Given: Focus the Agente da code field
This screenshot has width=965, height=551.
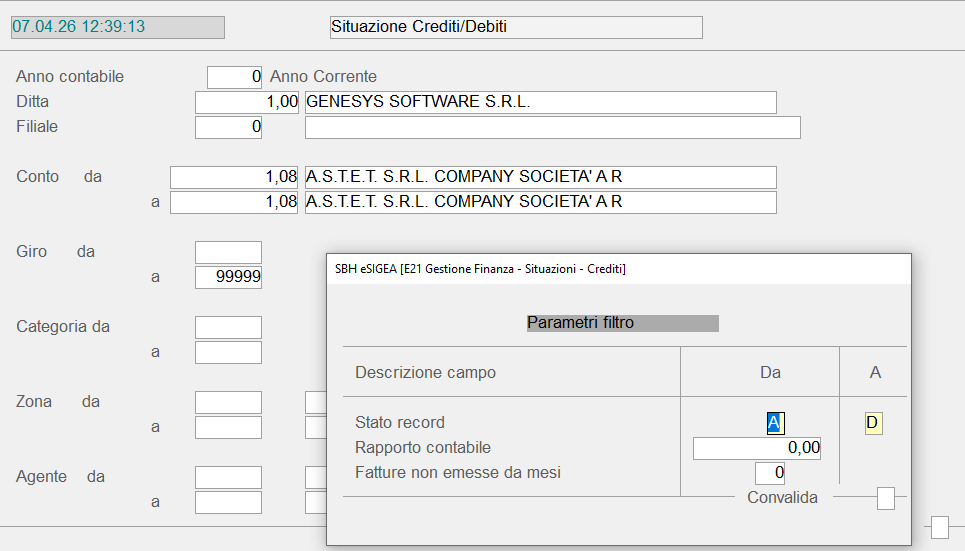Looking at the screenshot, I should [228, 477].
